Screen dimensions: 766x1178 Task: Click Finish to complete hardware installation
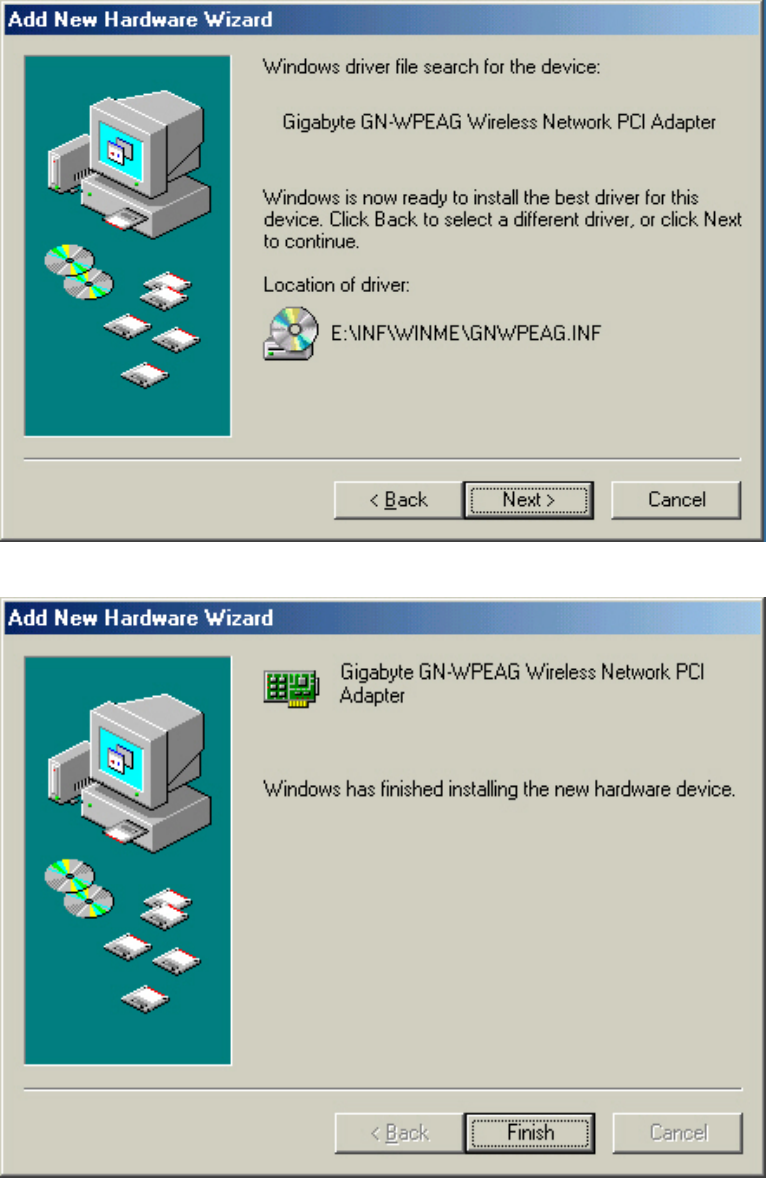[x=530, y=1133]
